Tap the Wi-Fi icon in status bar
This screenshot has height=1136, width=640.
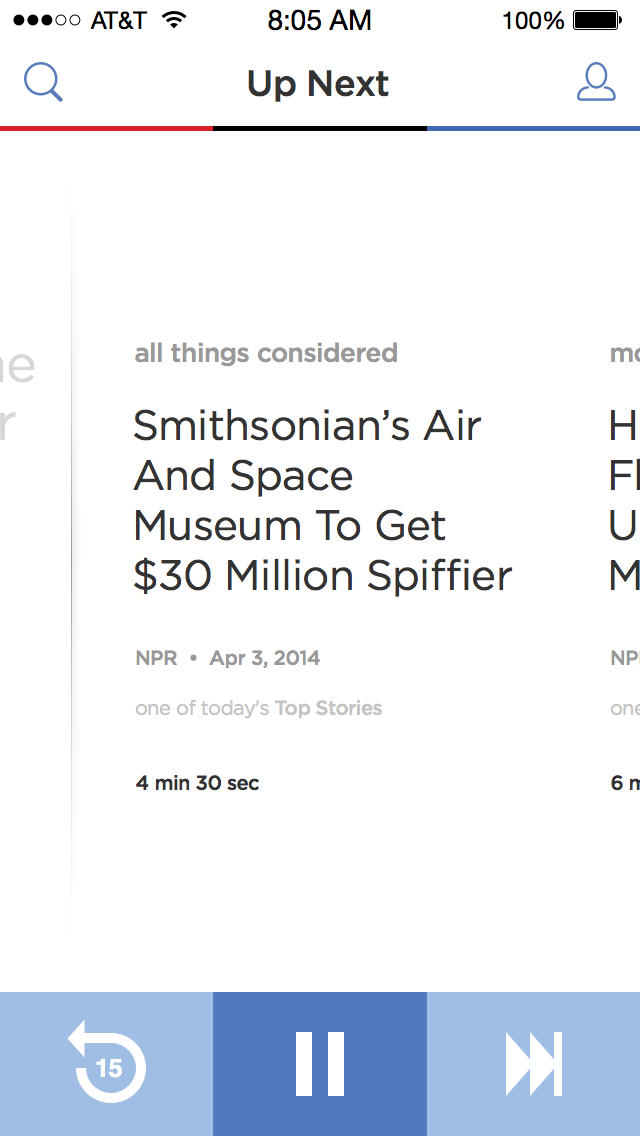174,21
